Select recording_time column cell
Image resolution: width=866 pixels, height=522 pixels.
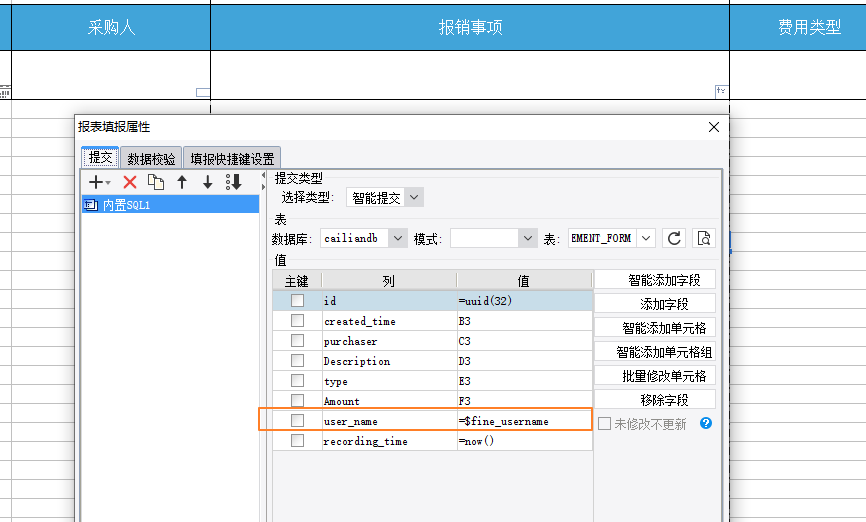coord(389,441)
